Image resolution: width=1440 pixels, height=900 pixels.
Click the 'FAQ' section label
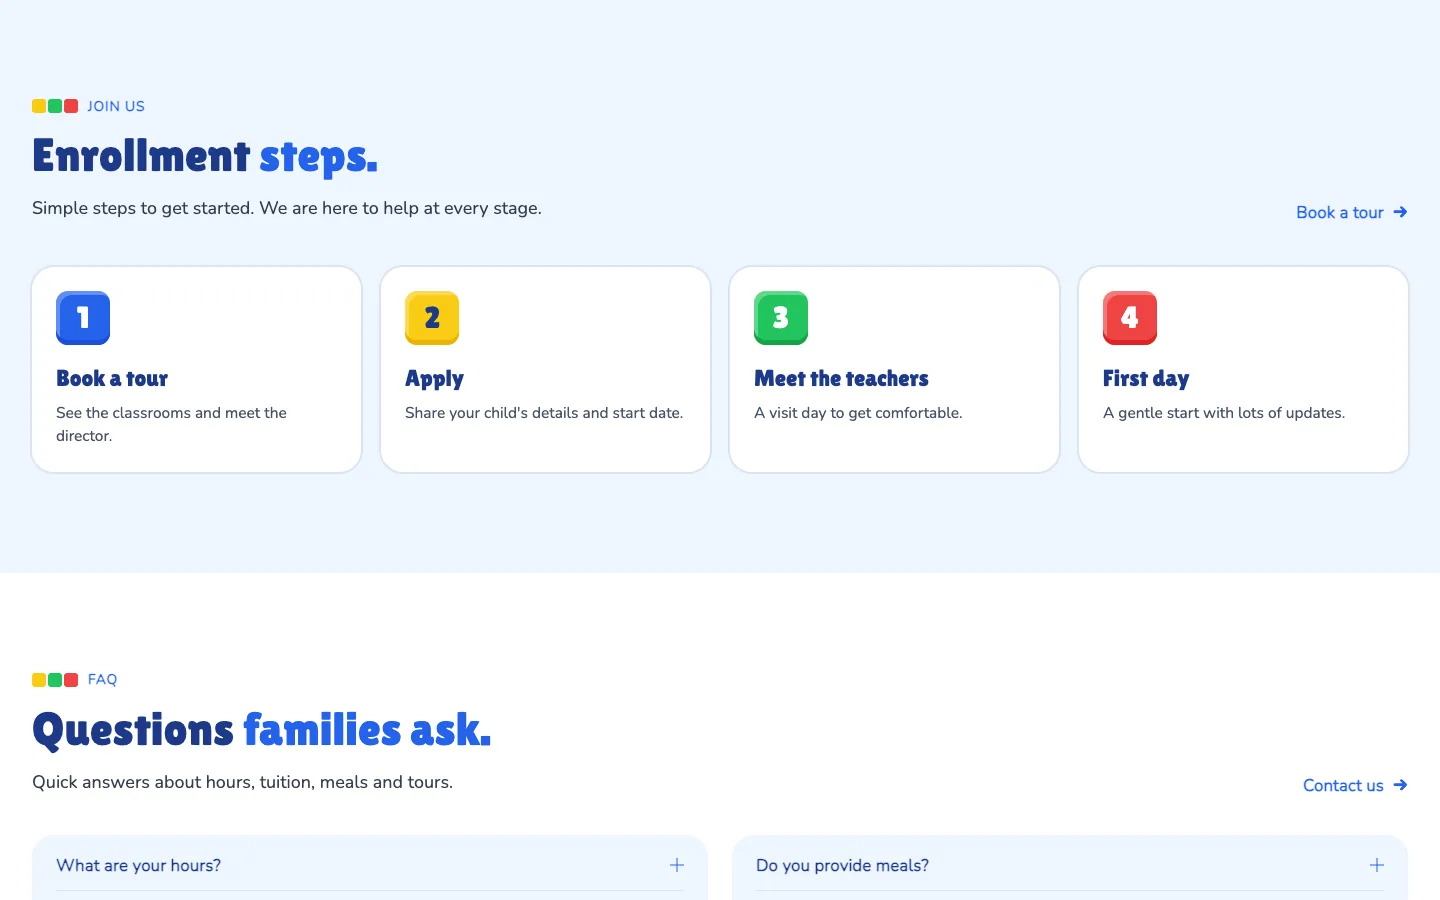[102, 679]
